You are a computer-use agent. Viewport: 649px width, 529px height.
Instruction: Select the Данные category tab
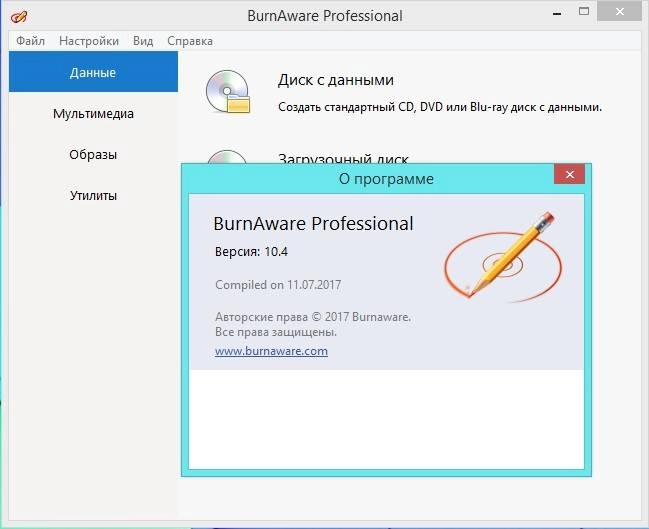point(93,72)
